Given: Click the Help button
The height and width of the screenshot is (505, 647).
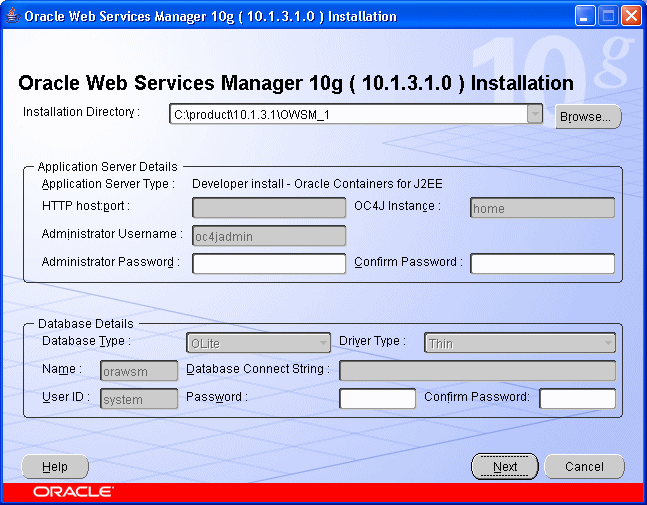Looking at the screenshot, I should click(x=55, y=467).
